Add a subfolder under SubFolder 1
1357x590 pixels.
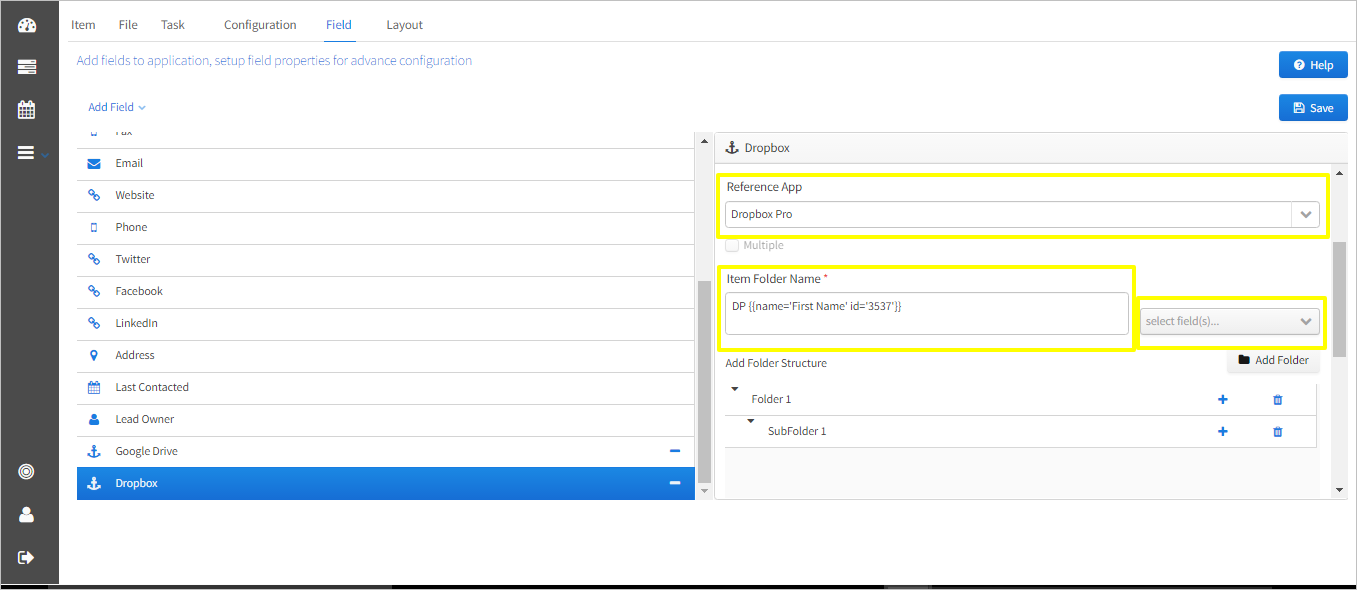(x=1222, y=431)
